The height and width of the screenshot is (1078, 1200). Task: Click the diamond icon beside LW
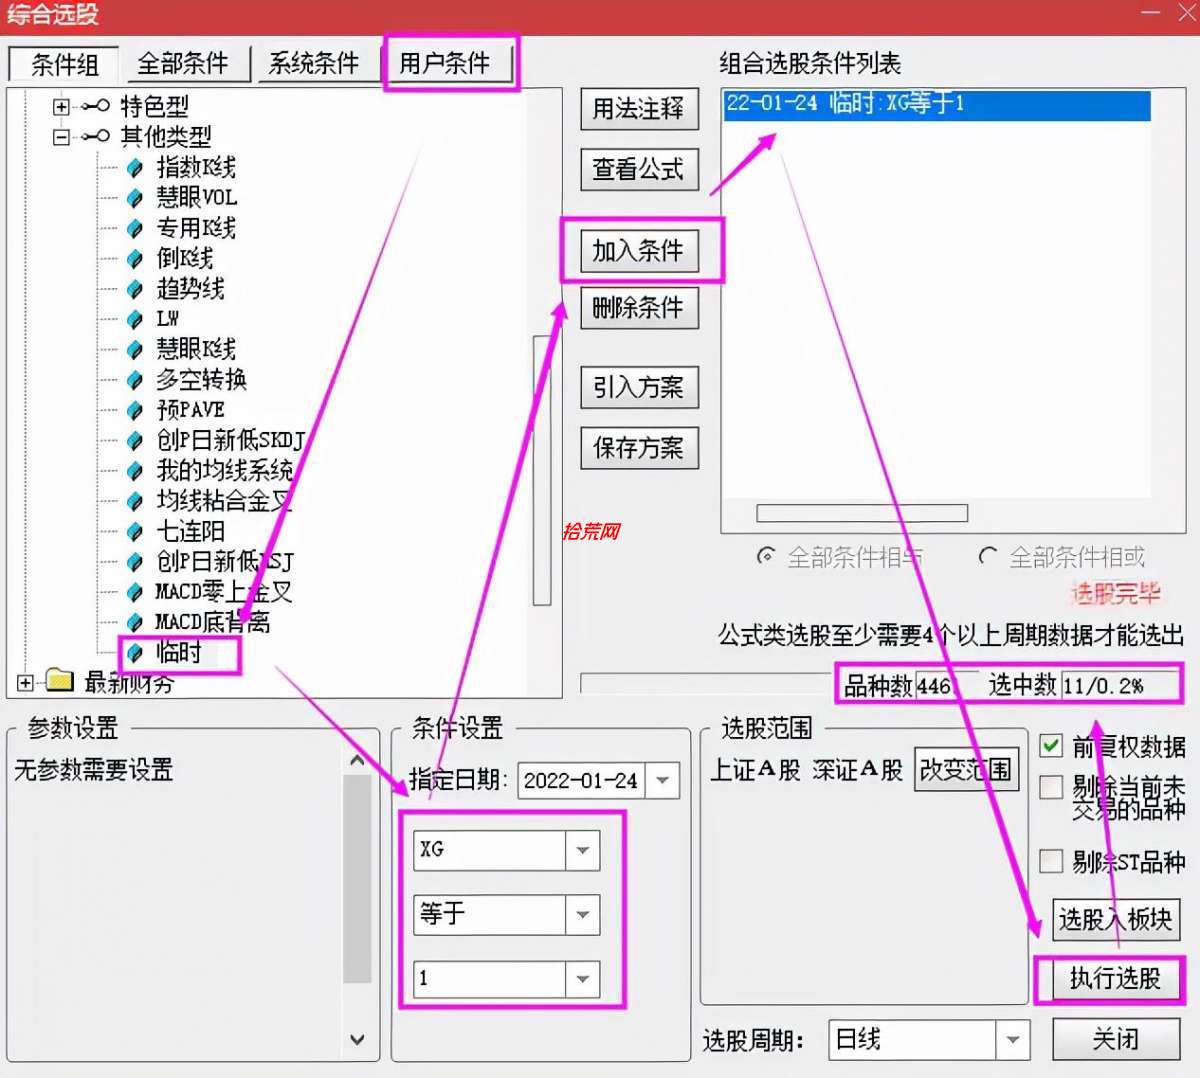[135, 320]
